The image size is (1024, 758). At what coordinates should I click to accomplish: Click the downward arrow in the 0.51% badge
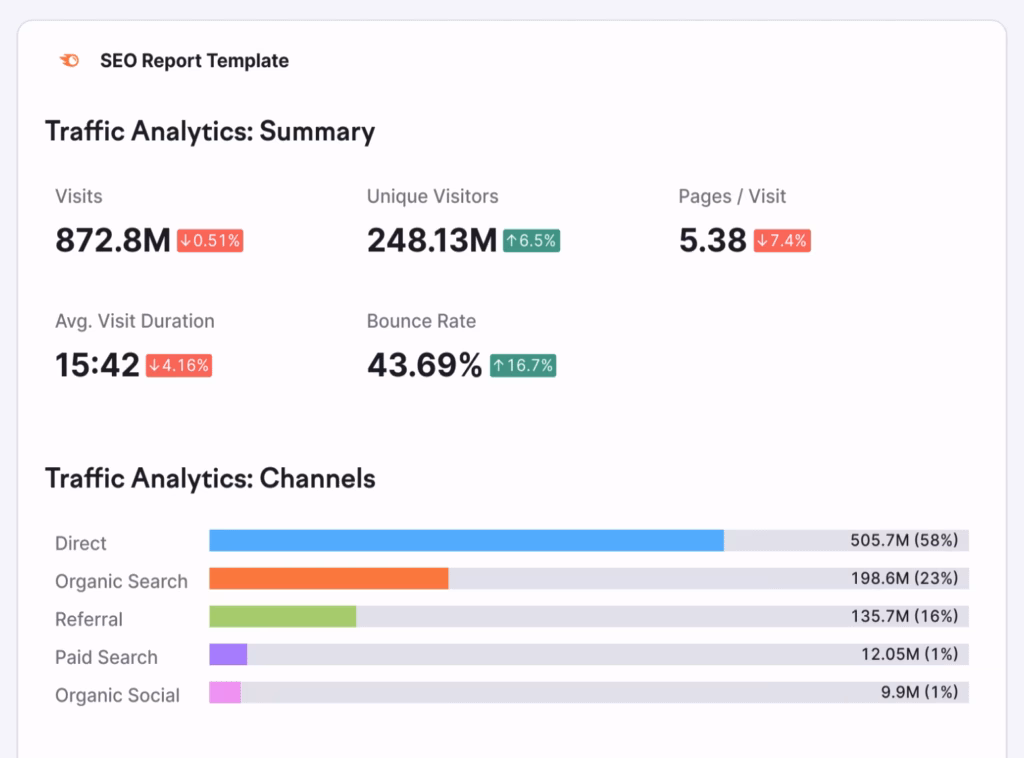(186, 240)
